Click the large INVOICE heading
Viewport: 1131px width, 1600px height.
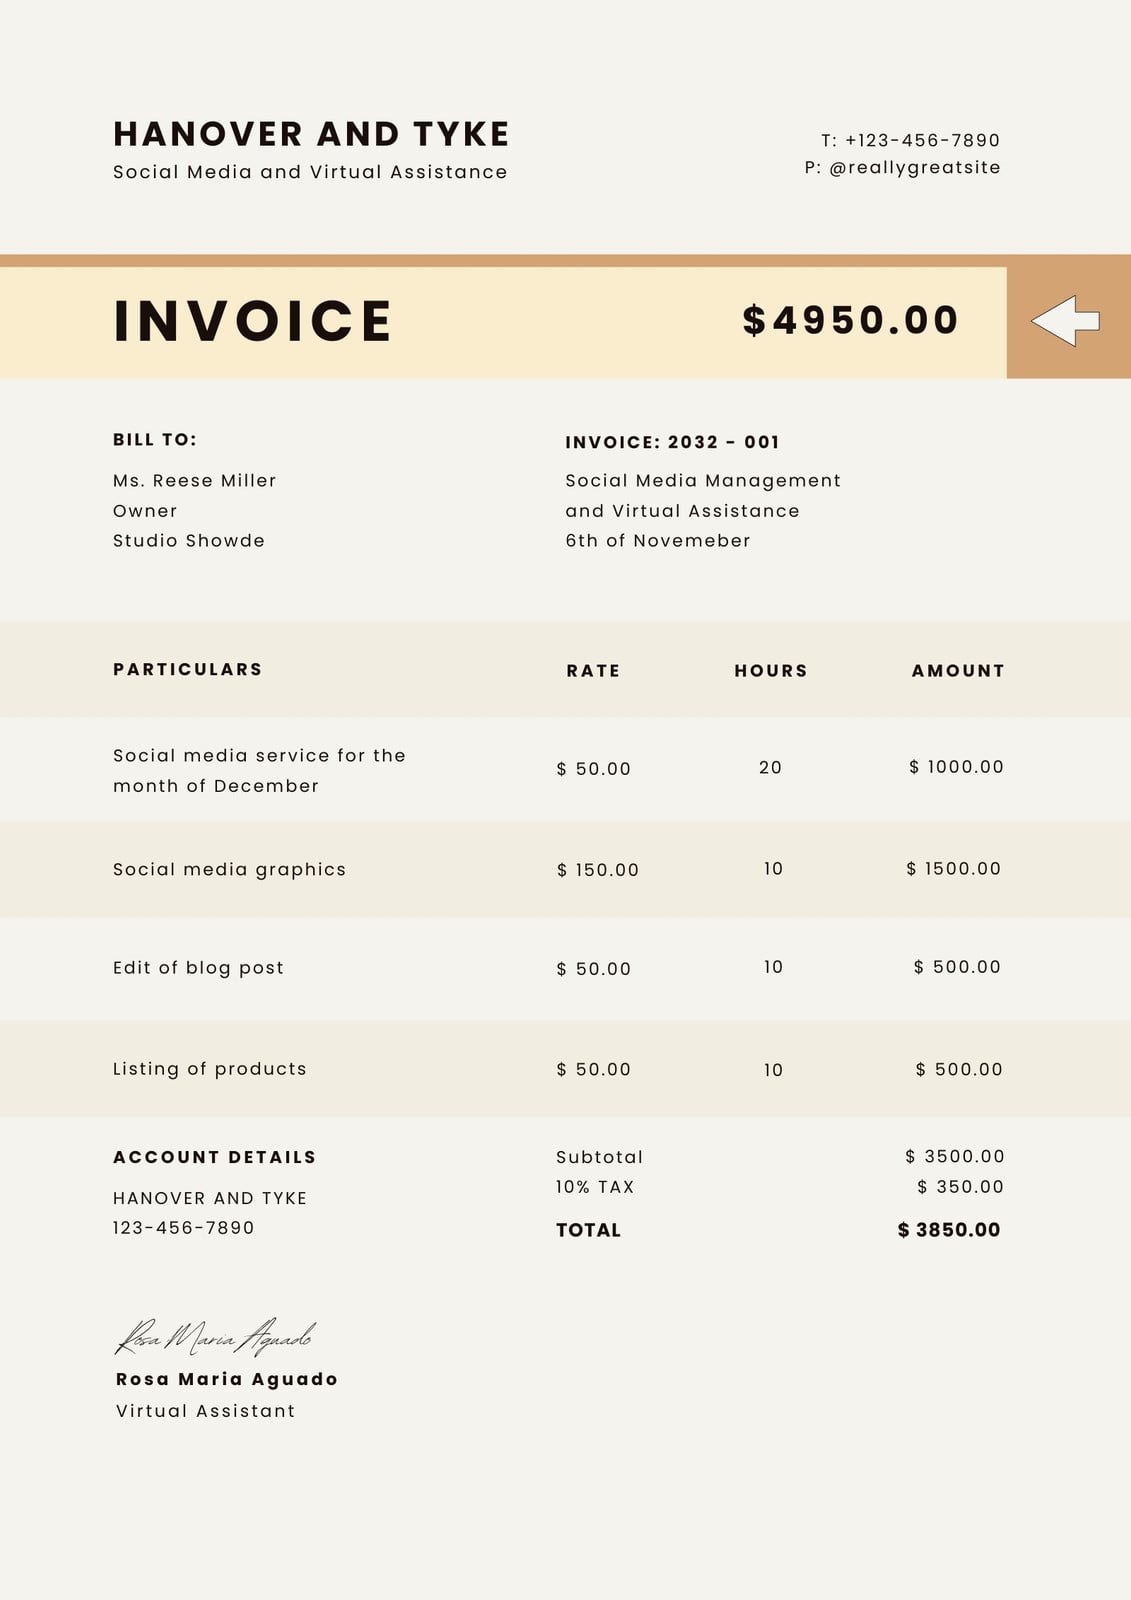[253, 321]
